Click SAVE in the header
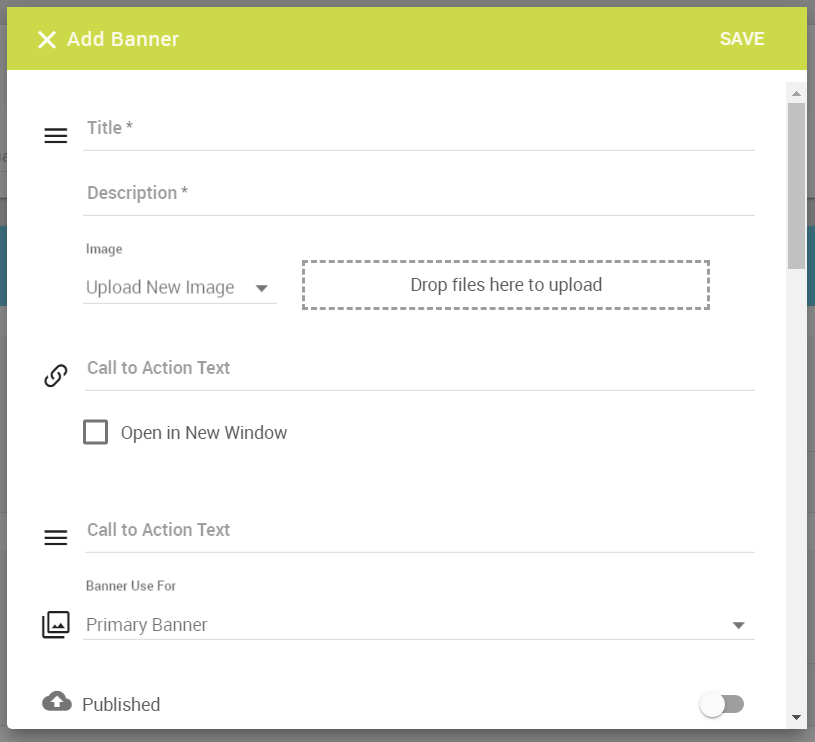 pos(742,39)
